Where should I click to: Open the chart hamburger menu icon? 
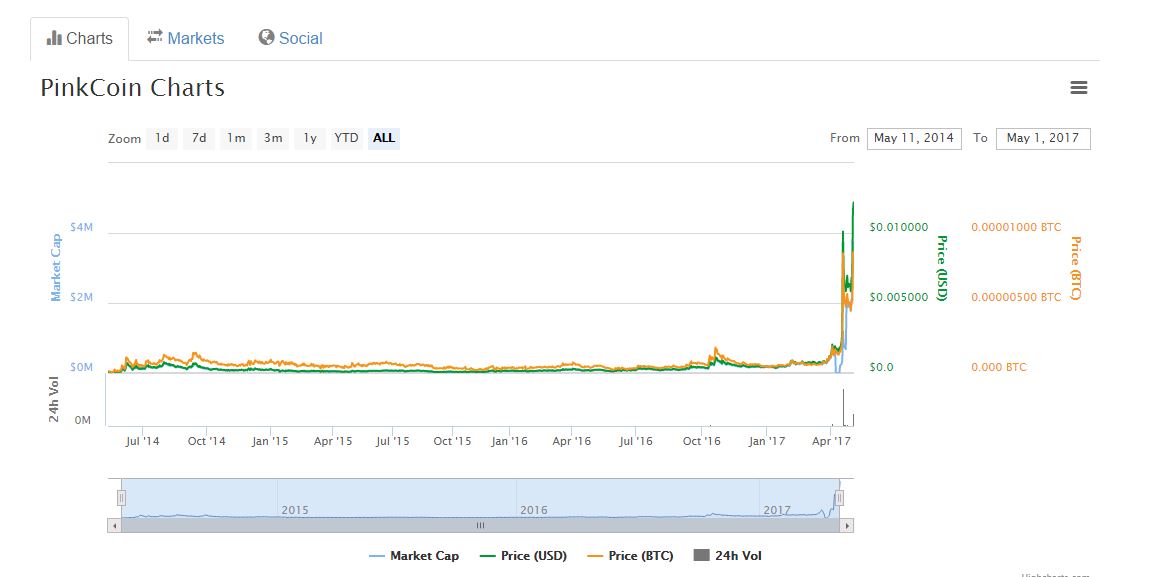click(x=1078, y=88)
